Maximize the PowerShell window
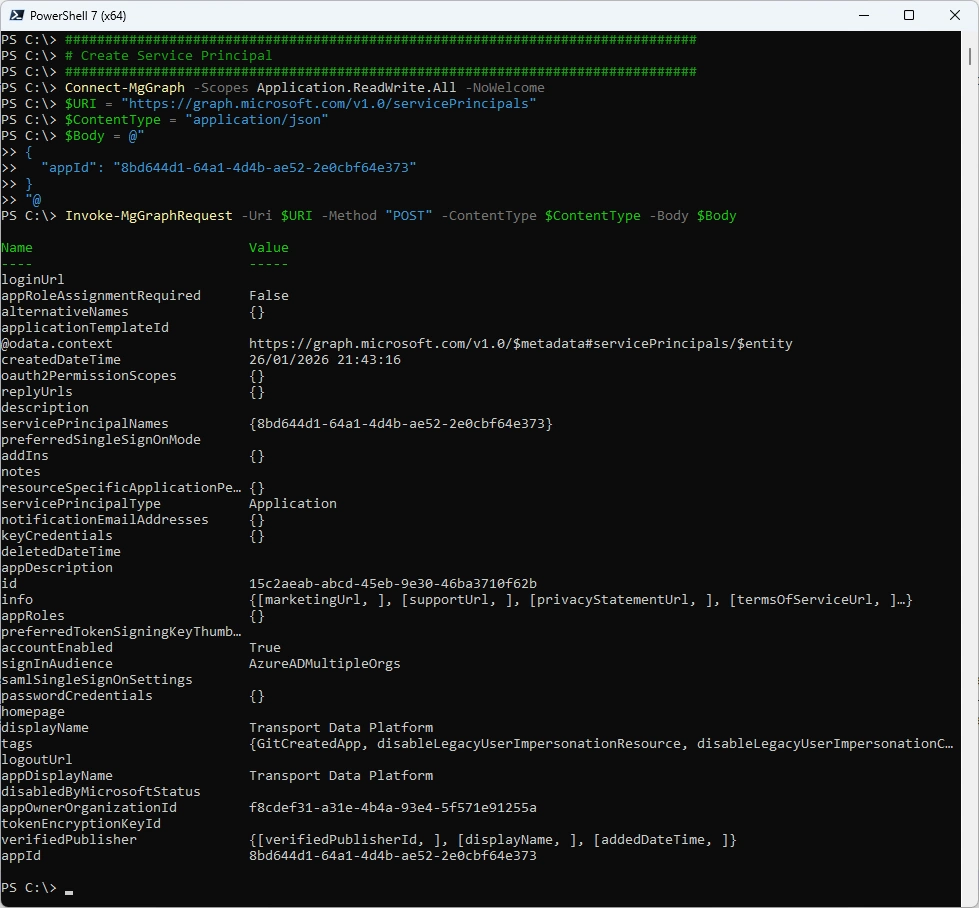Image resolution: width=979 pixels, height=908 pixels. coord(909,15)
